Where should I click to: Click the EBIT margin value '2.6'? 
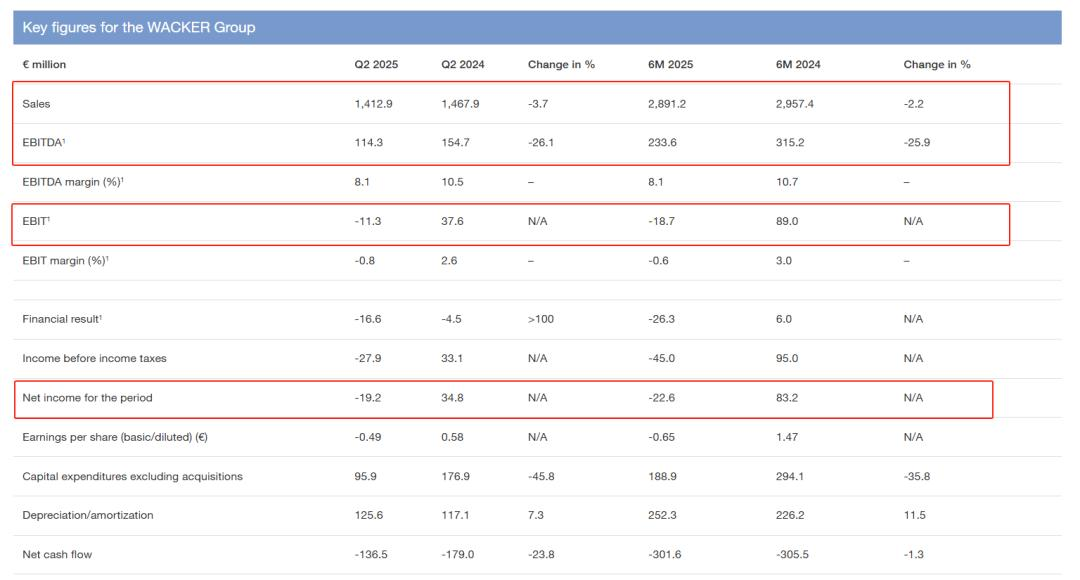pos(449,260)
